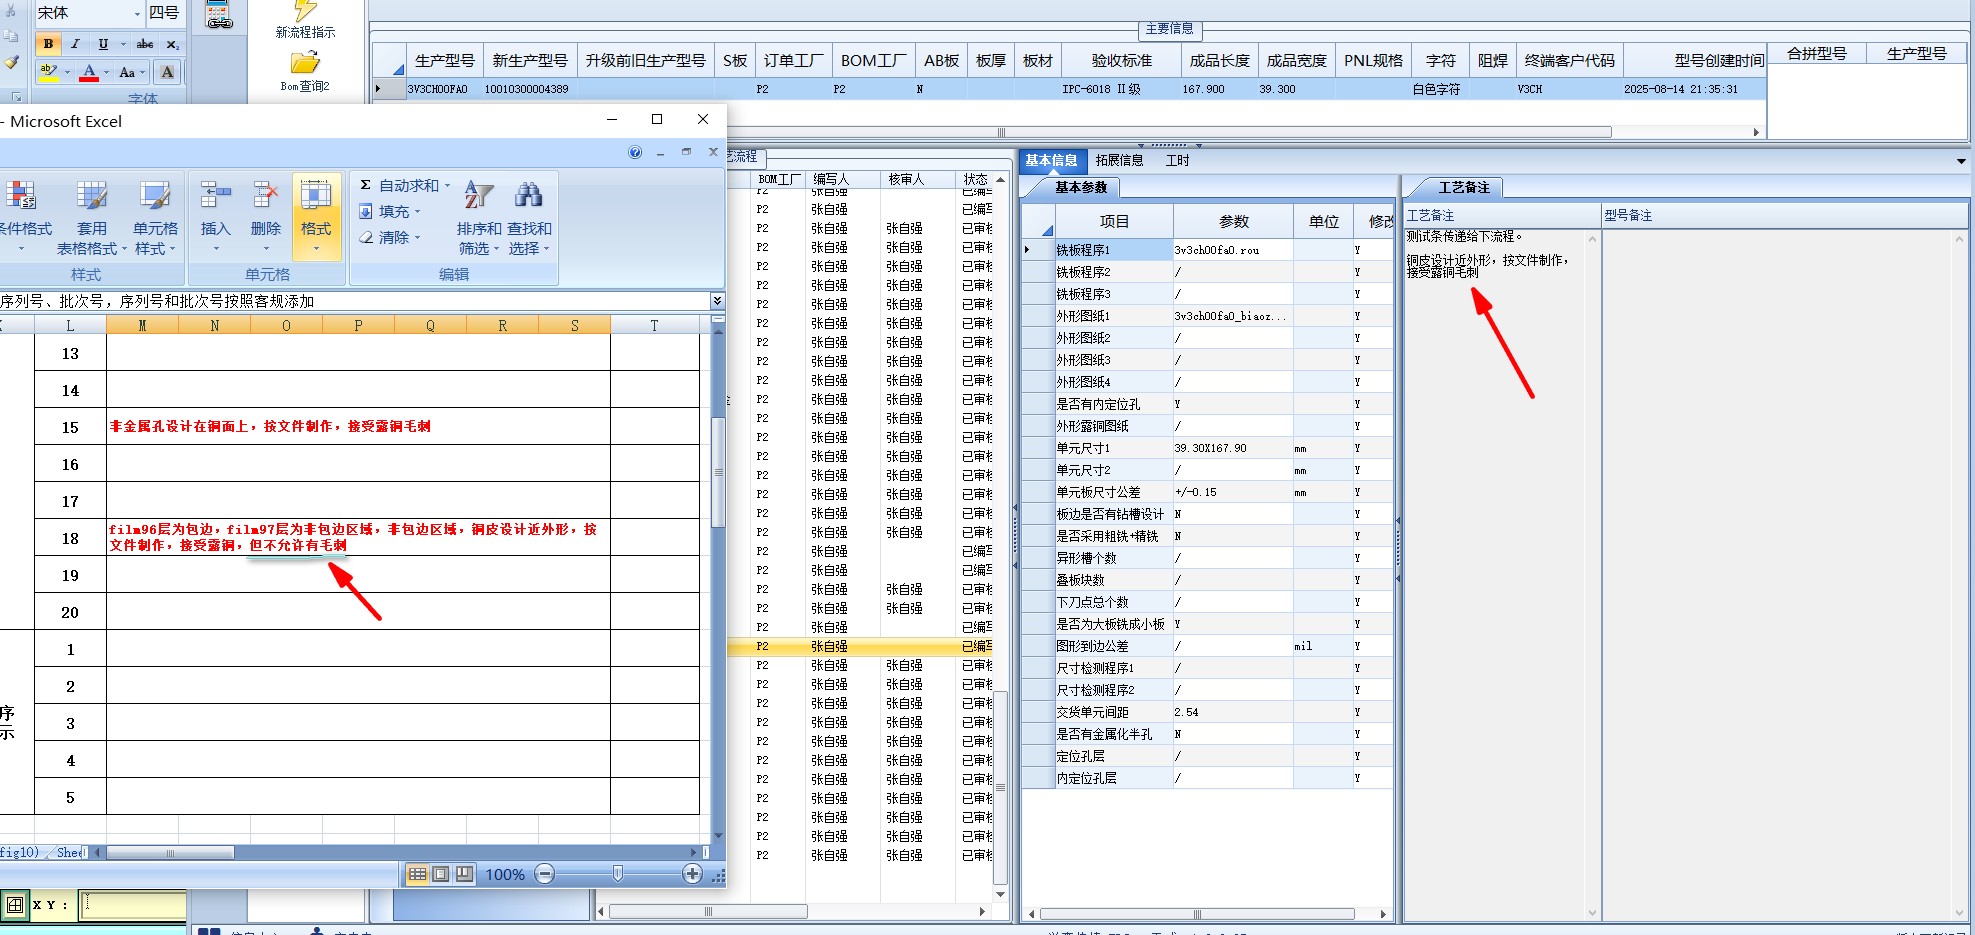Open the 宋体 font name dropdown
Screen dimensions: 1975x935
tap(137, 14)
